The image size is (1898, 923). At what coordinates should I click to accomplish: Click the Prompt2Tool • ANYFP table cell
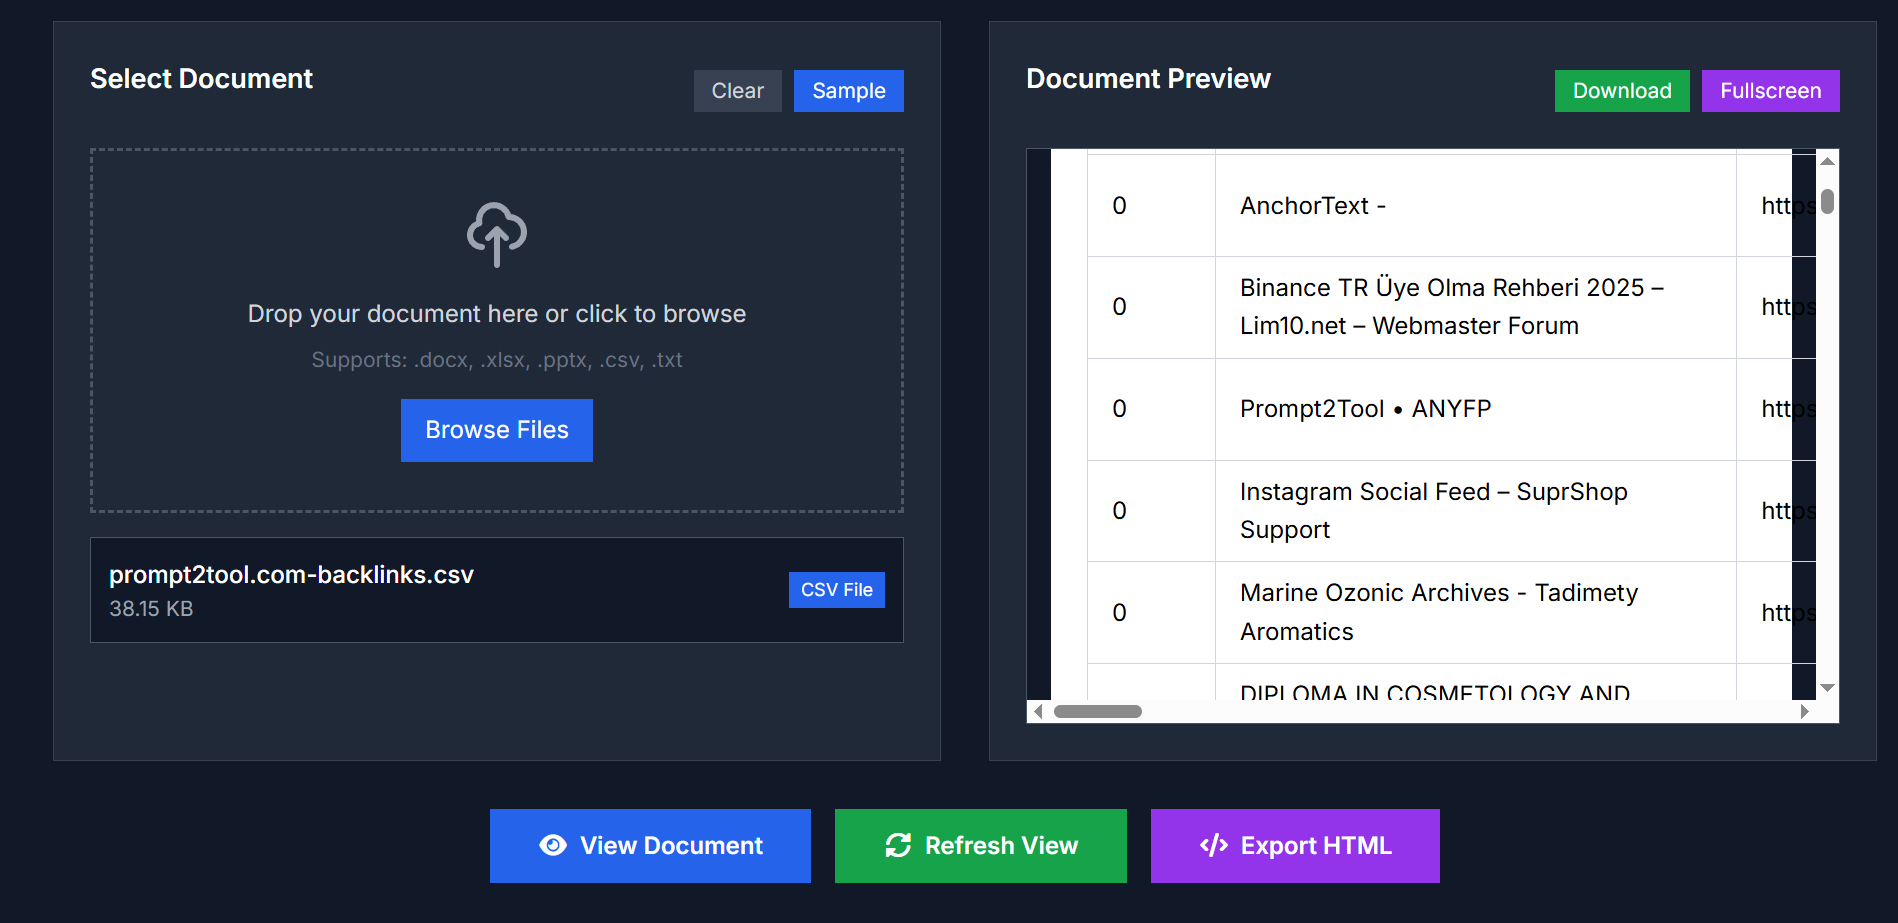pos(1365,409)
